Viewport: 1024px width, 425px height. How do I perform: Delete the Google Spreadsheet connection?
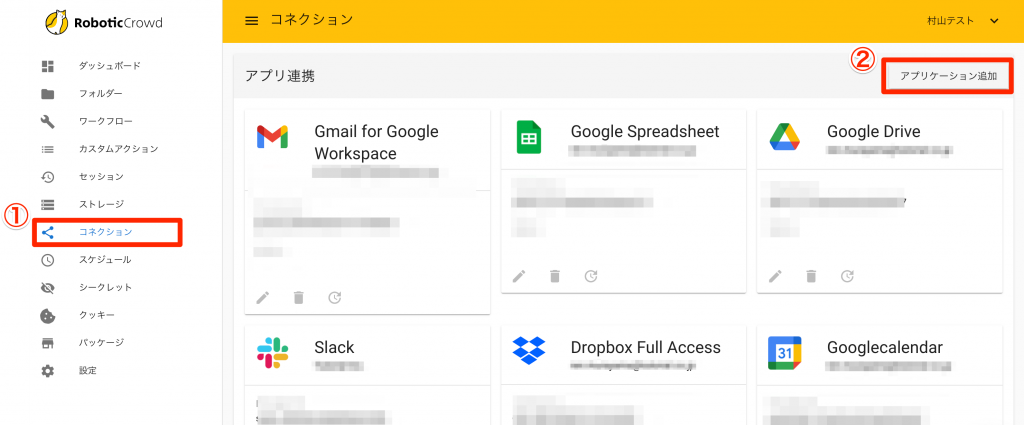click(x=554, y=276)
